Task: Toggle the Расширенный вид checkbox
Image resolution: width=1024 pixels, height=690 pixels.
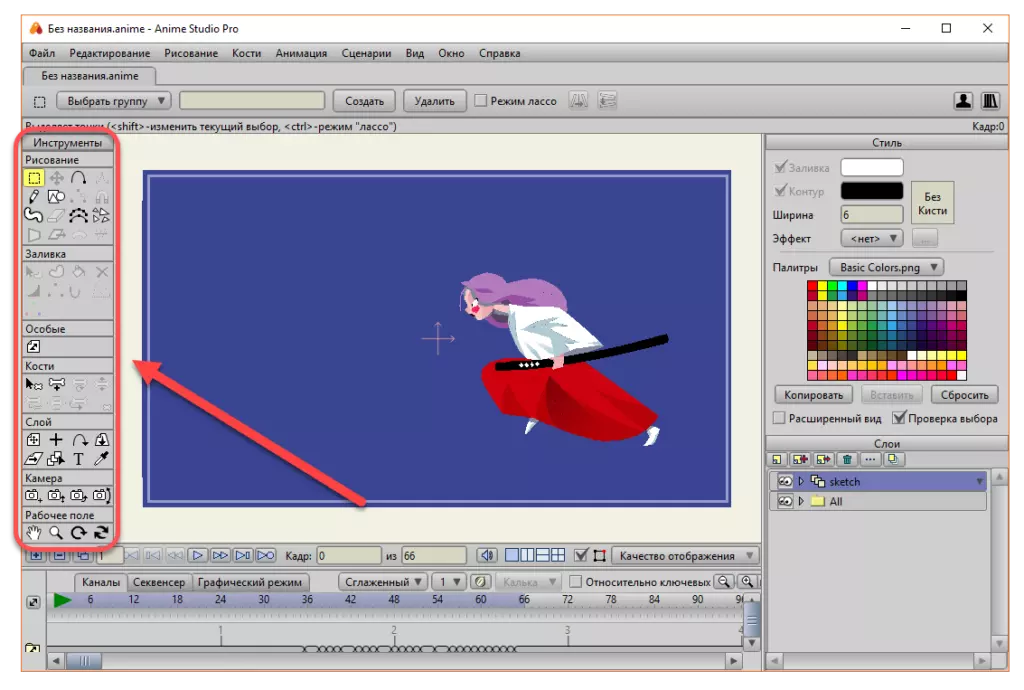Action: [x=780, y=418]
